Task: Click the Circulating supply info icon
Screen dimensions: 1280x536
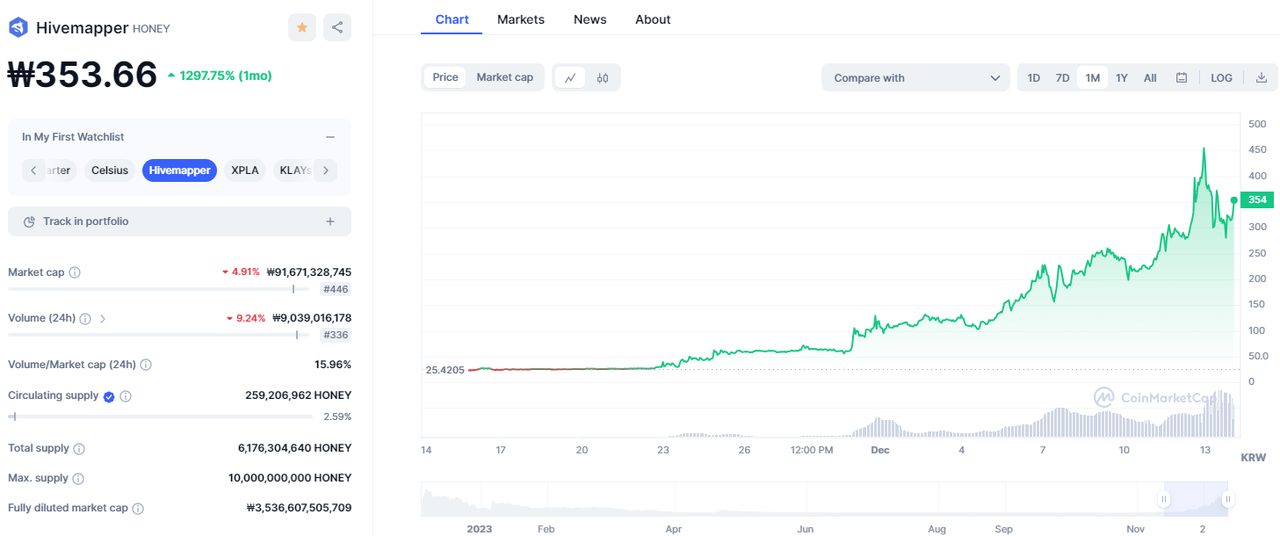Action: 126,396
